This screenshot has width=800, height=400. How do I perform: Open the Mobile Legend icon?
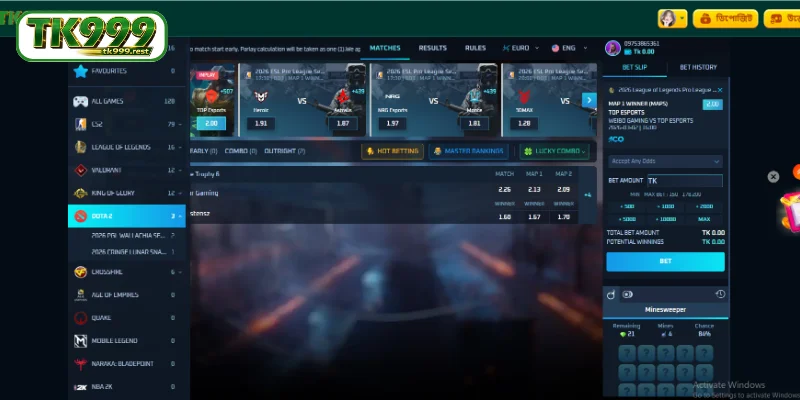click(x=80, y=341)
